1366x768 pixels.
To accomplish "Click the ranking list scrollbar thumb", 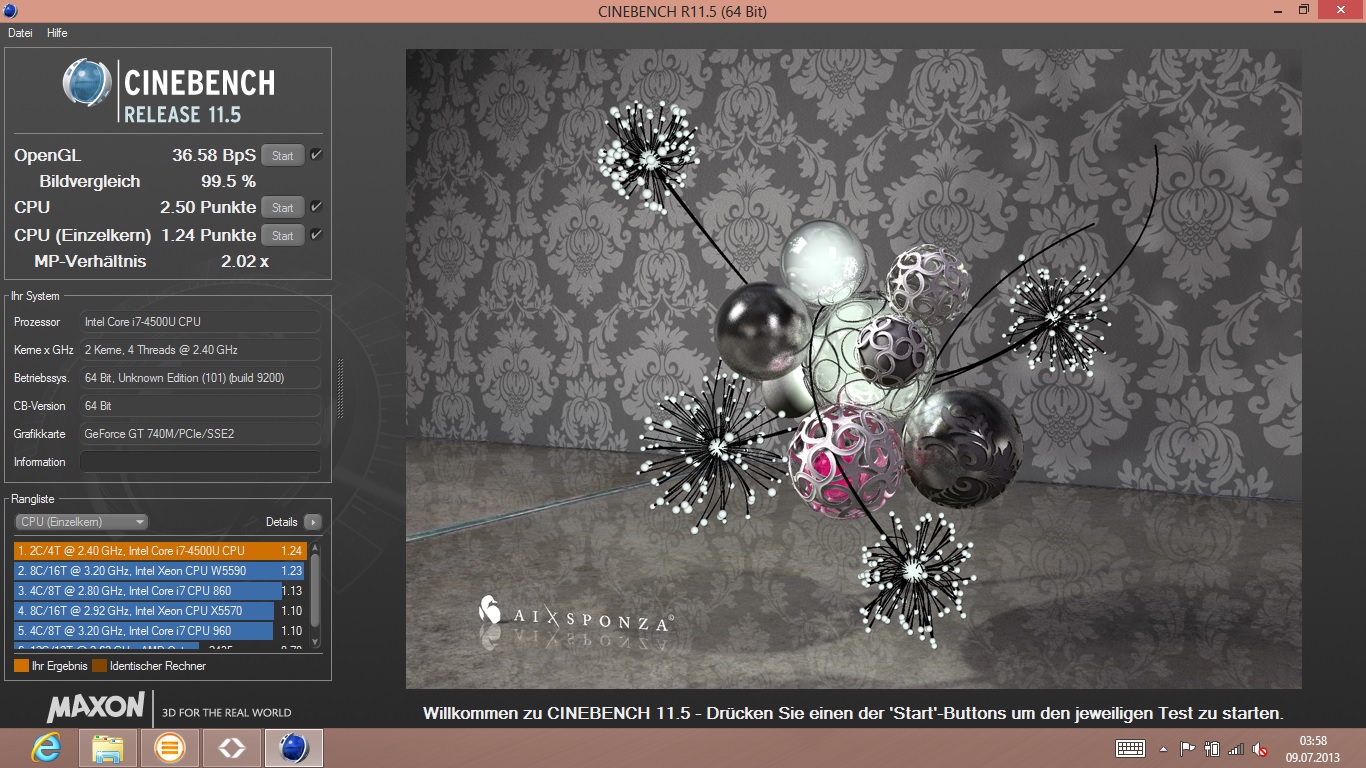I will (x=316, y=590).
